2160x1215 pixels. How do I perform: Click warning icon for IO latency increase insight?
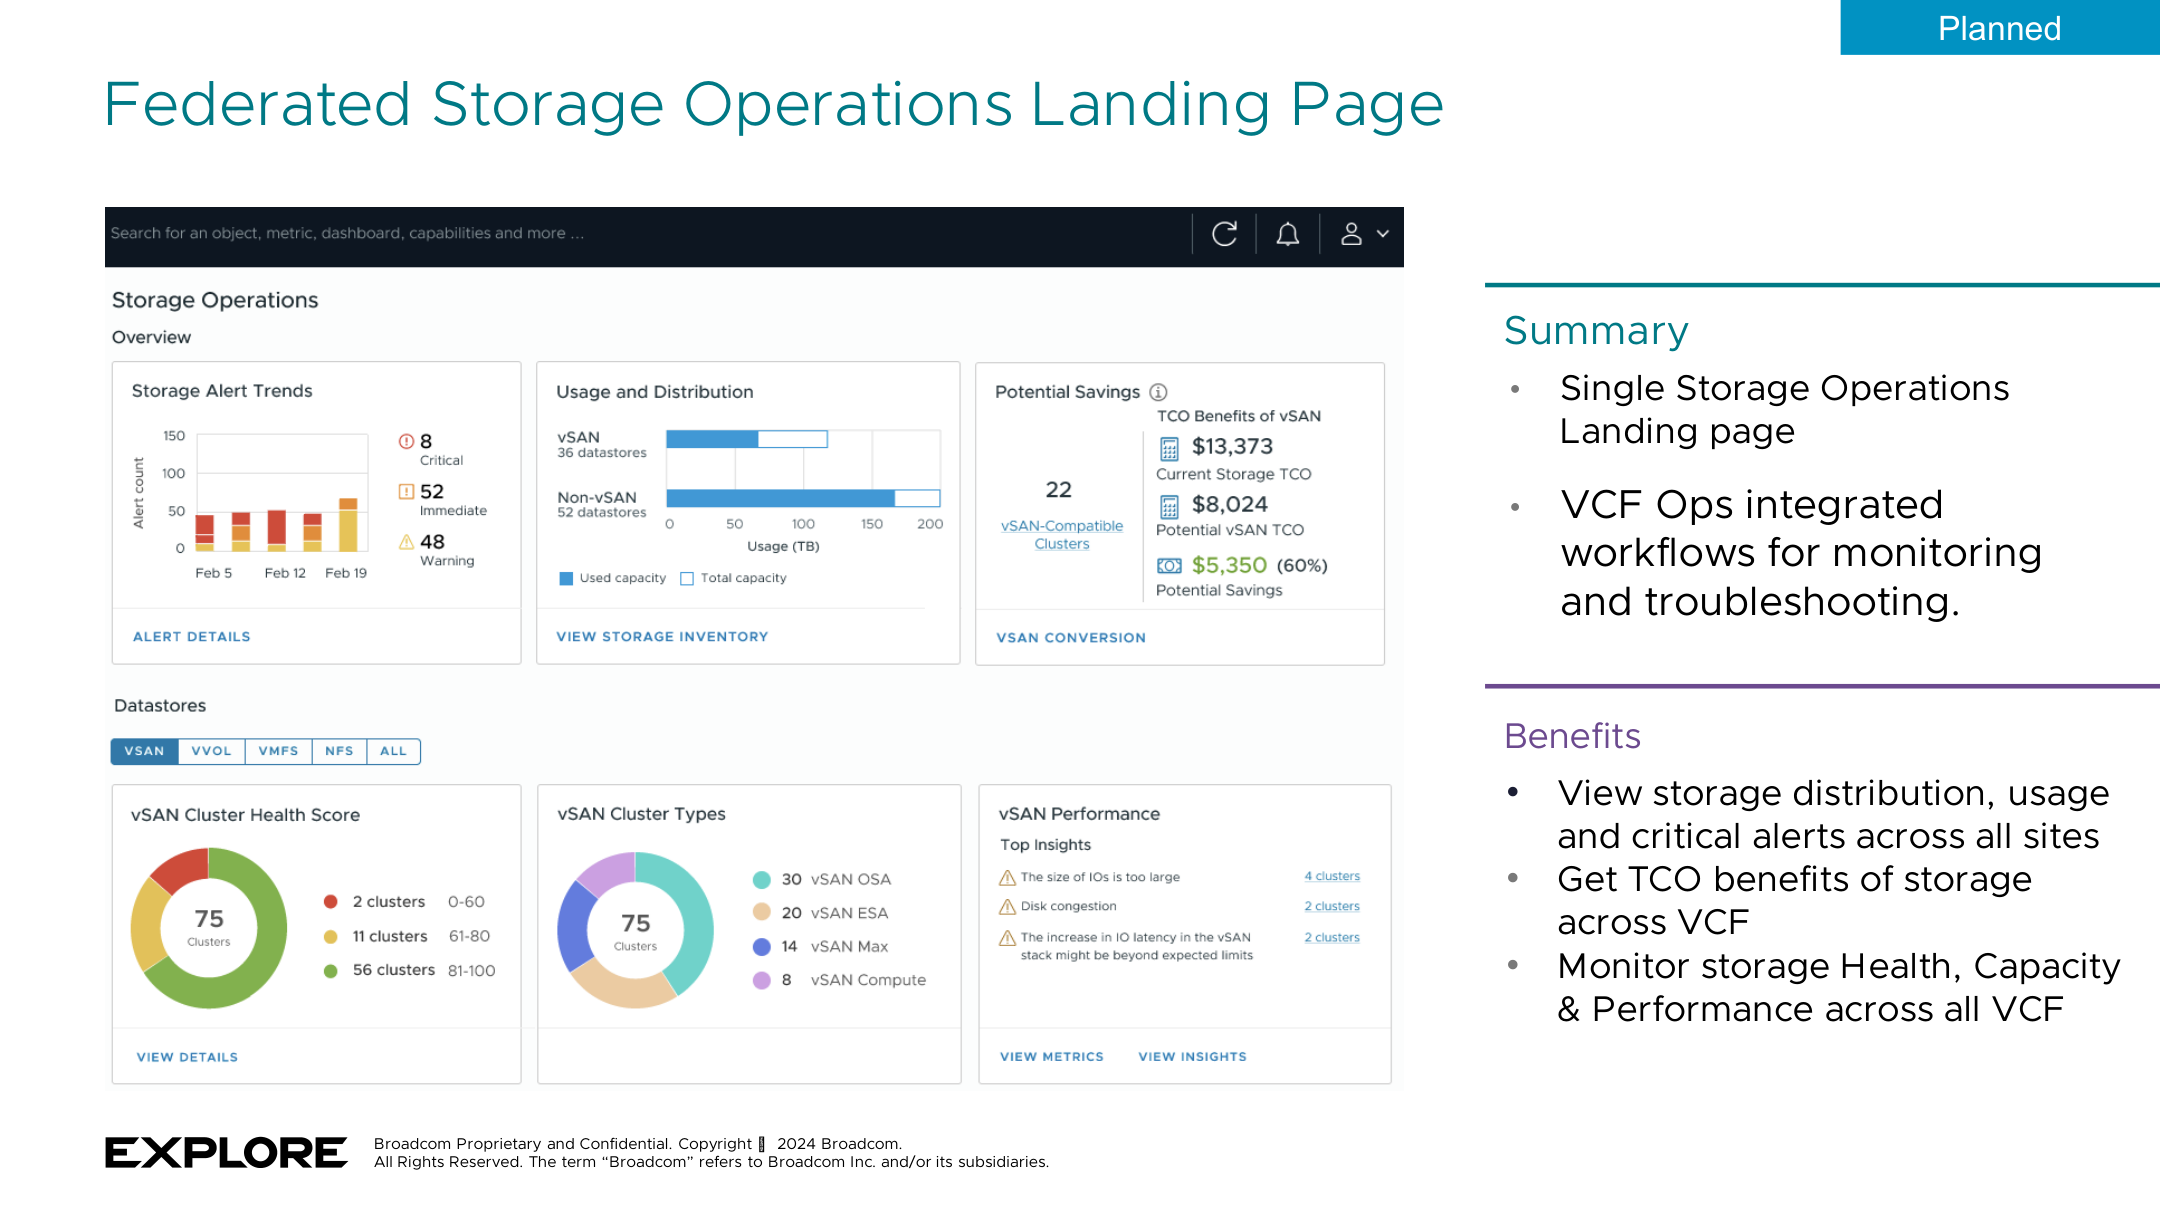click(1007, 938)
